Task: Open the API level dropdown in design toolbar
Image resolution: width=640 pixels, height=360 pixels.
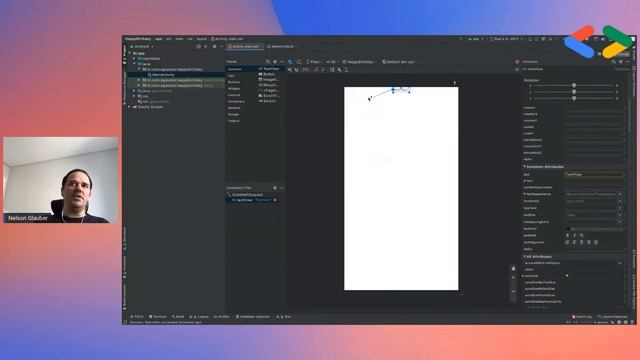Action: pos(332,62)
